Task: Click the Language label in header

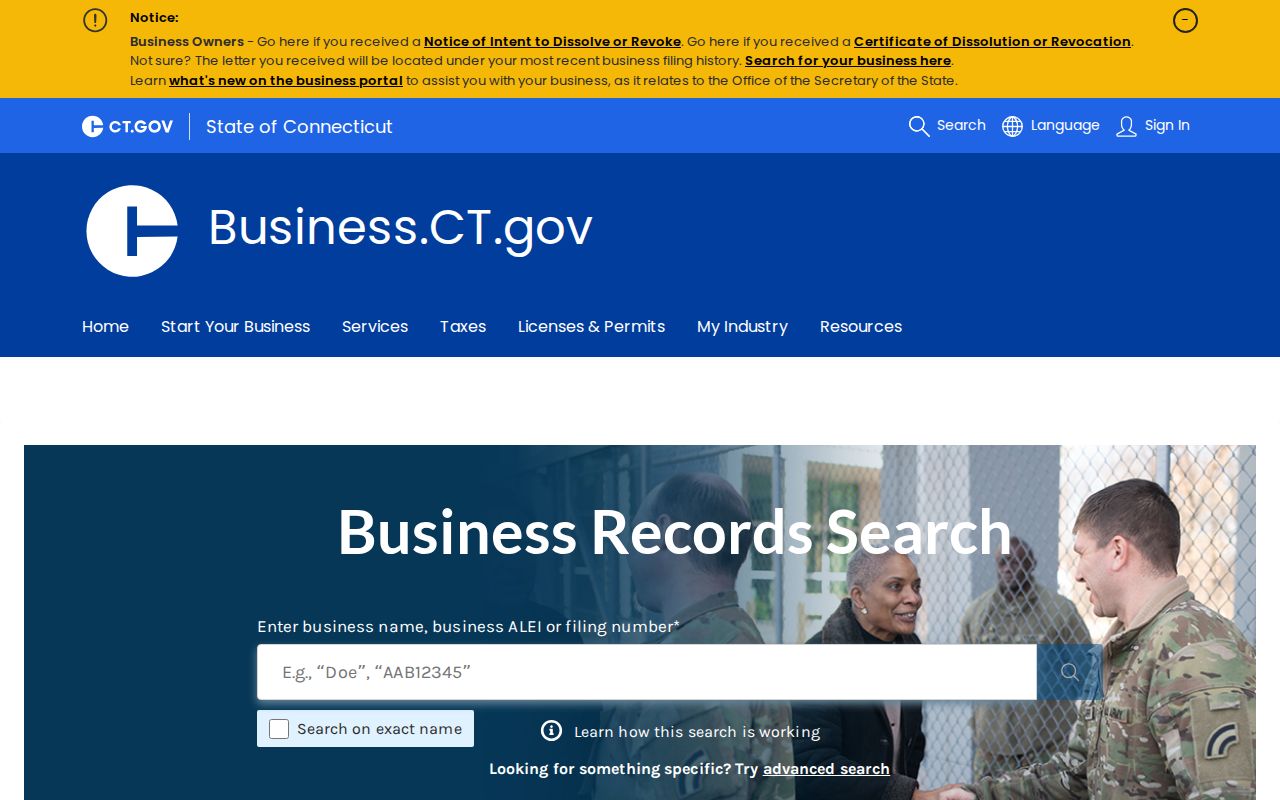Action: point(1065,125)
